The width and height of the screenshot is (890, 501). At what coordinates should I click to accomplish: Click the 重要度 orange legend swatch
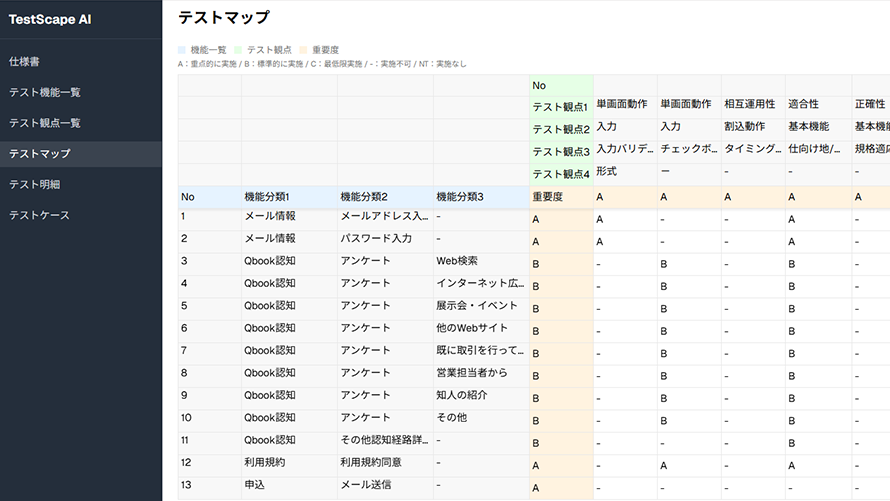pyautogui.click(x=303, y=50)
